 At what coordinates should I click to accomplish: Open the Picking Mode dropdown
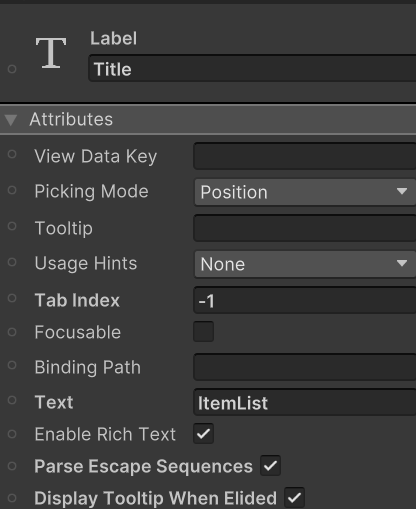click(305, 192)
